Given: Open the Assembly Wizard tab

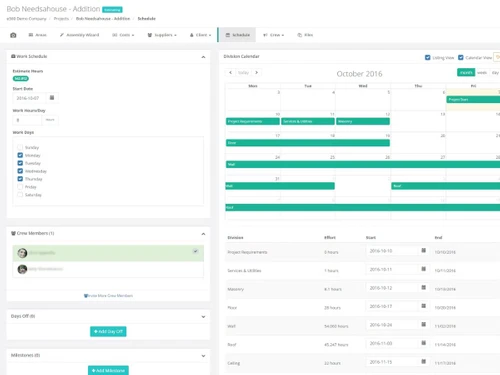Looking at the screenshot, I should click(79, 35).
